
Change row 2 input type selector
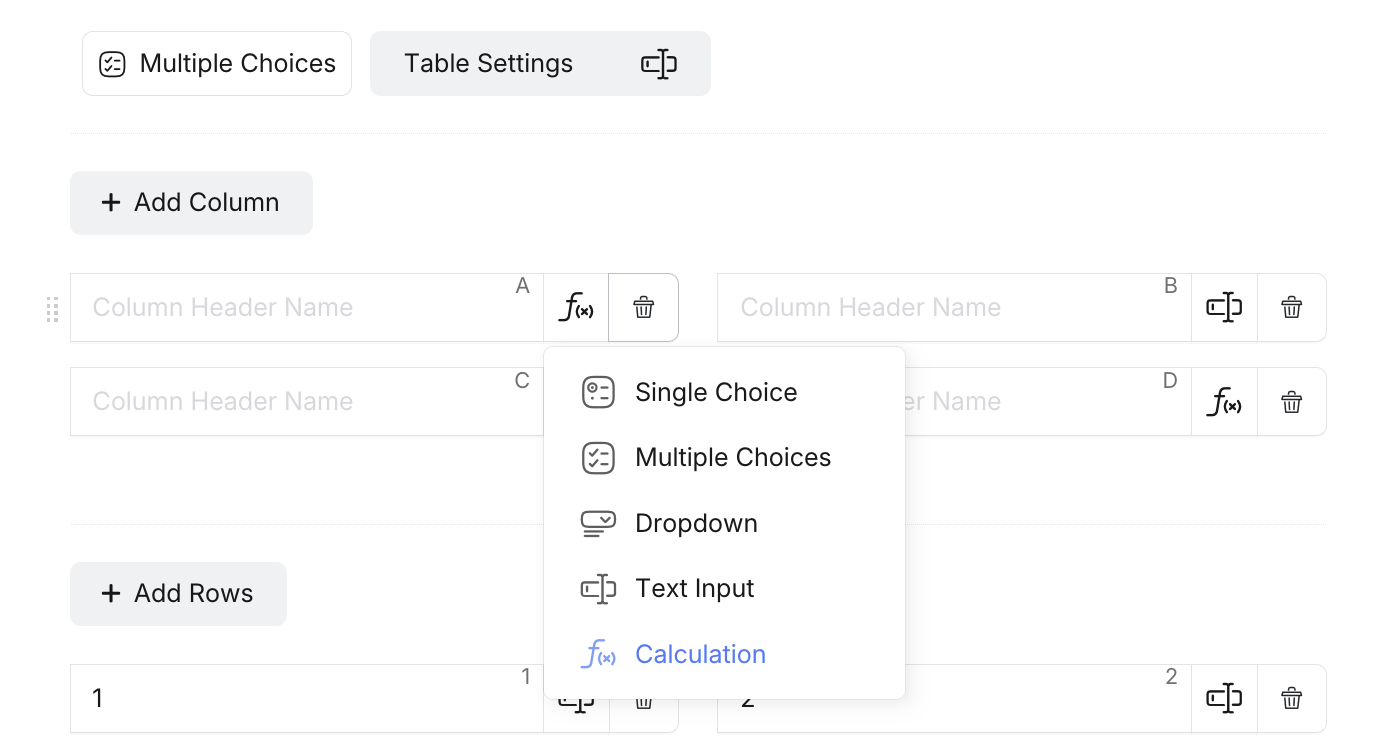pos(1224,698)
